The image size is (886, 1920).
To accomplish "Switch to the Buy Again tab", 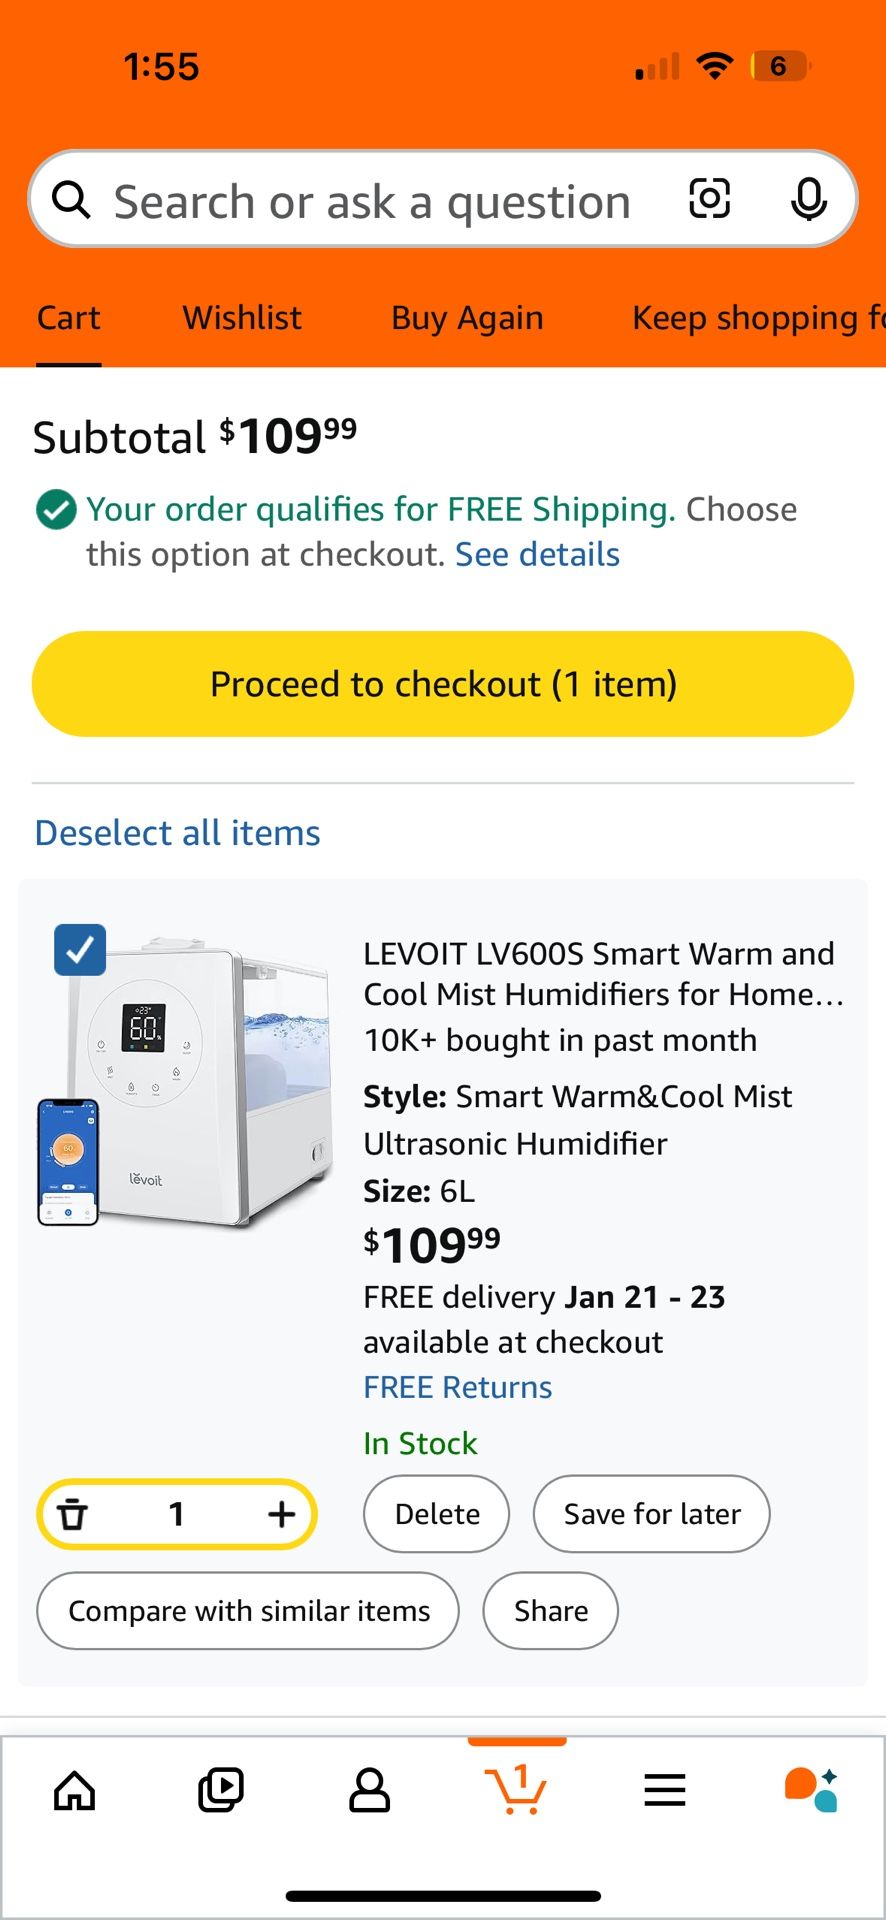I will pos(467,318).
